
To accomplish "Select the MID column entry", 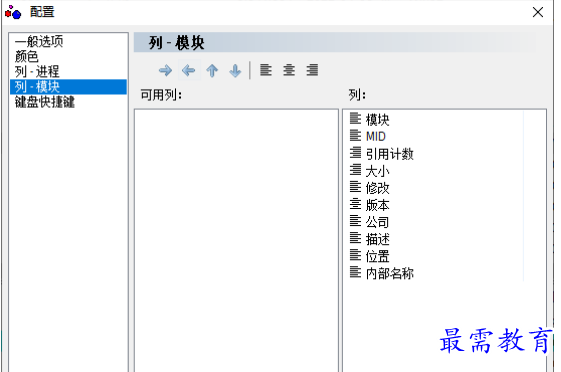I will [x=376, y=136].
